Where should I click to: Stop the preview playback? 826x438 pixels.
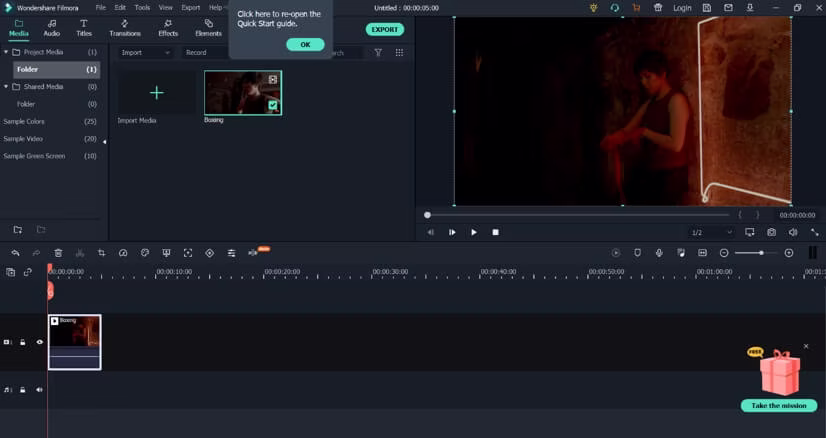[495, 232]
